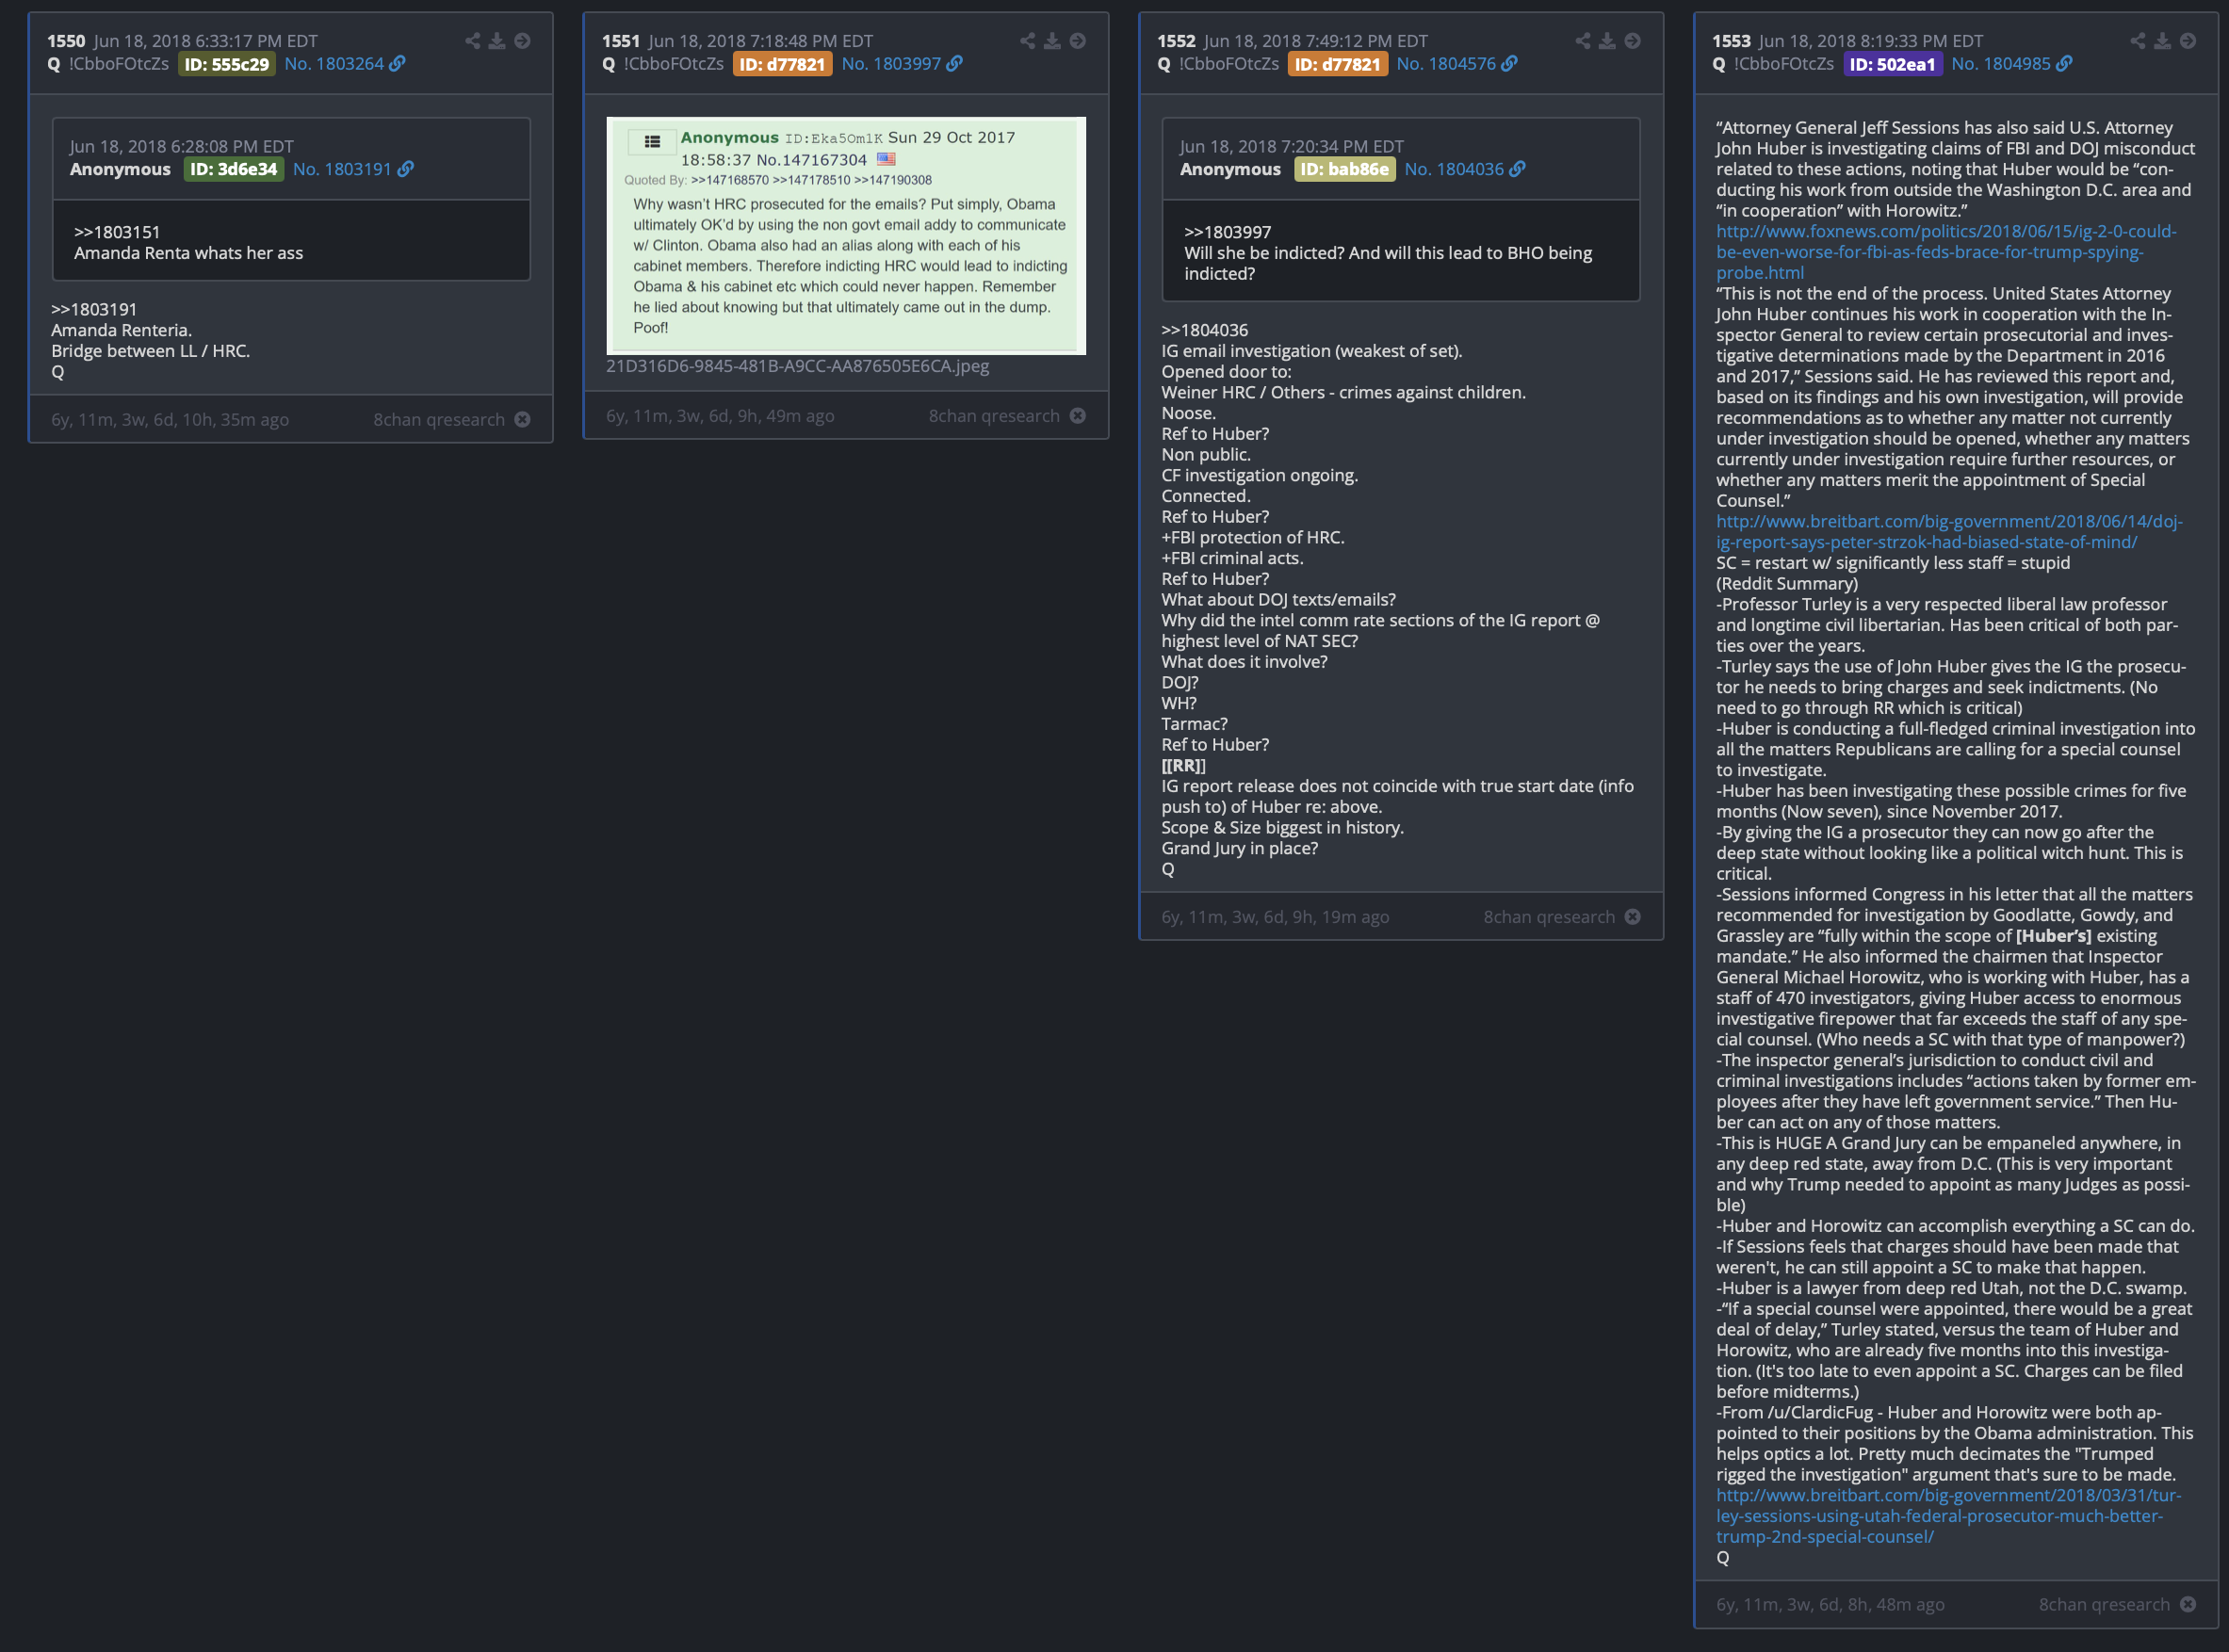The height and width of the screenshot is (1652, 2229).
Task: Share post 1550 via share icon
Action: [x=473, y=41]
